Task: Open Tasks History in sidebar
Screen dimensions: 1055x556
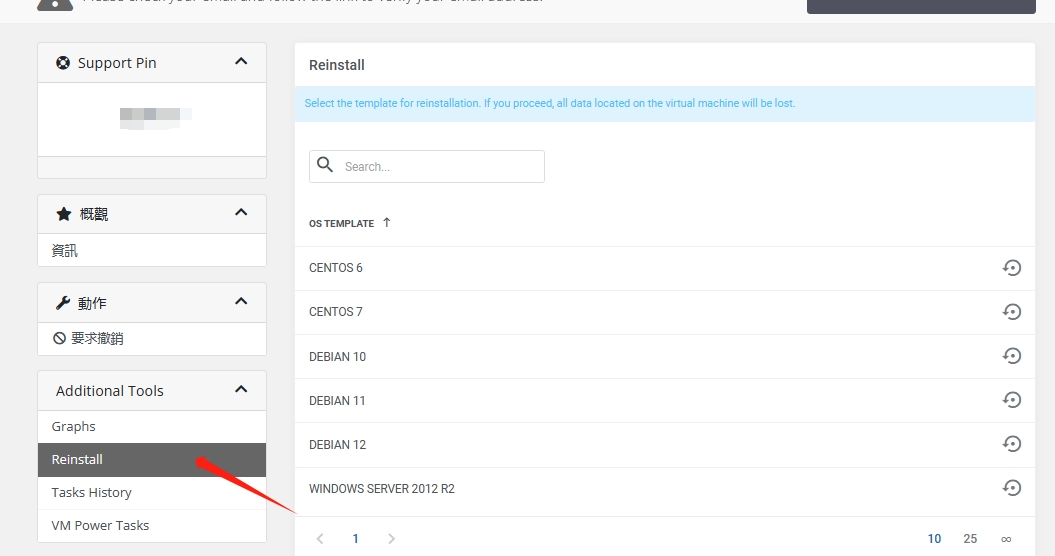Action: (x=92, y=492)
